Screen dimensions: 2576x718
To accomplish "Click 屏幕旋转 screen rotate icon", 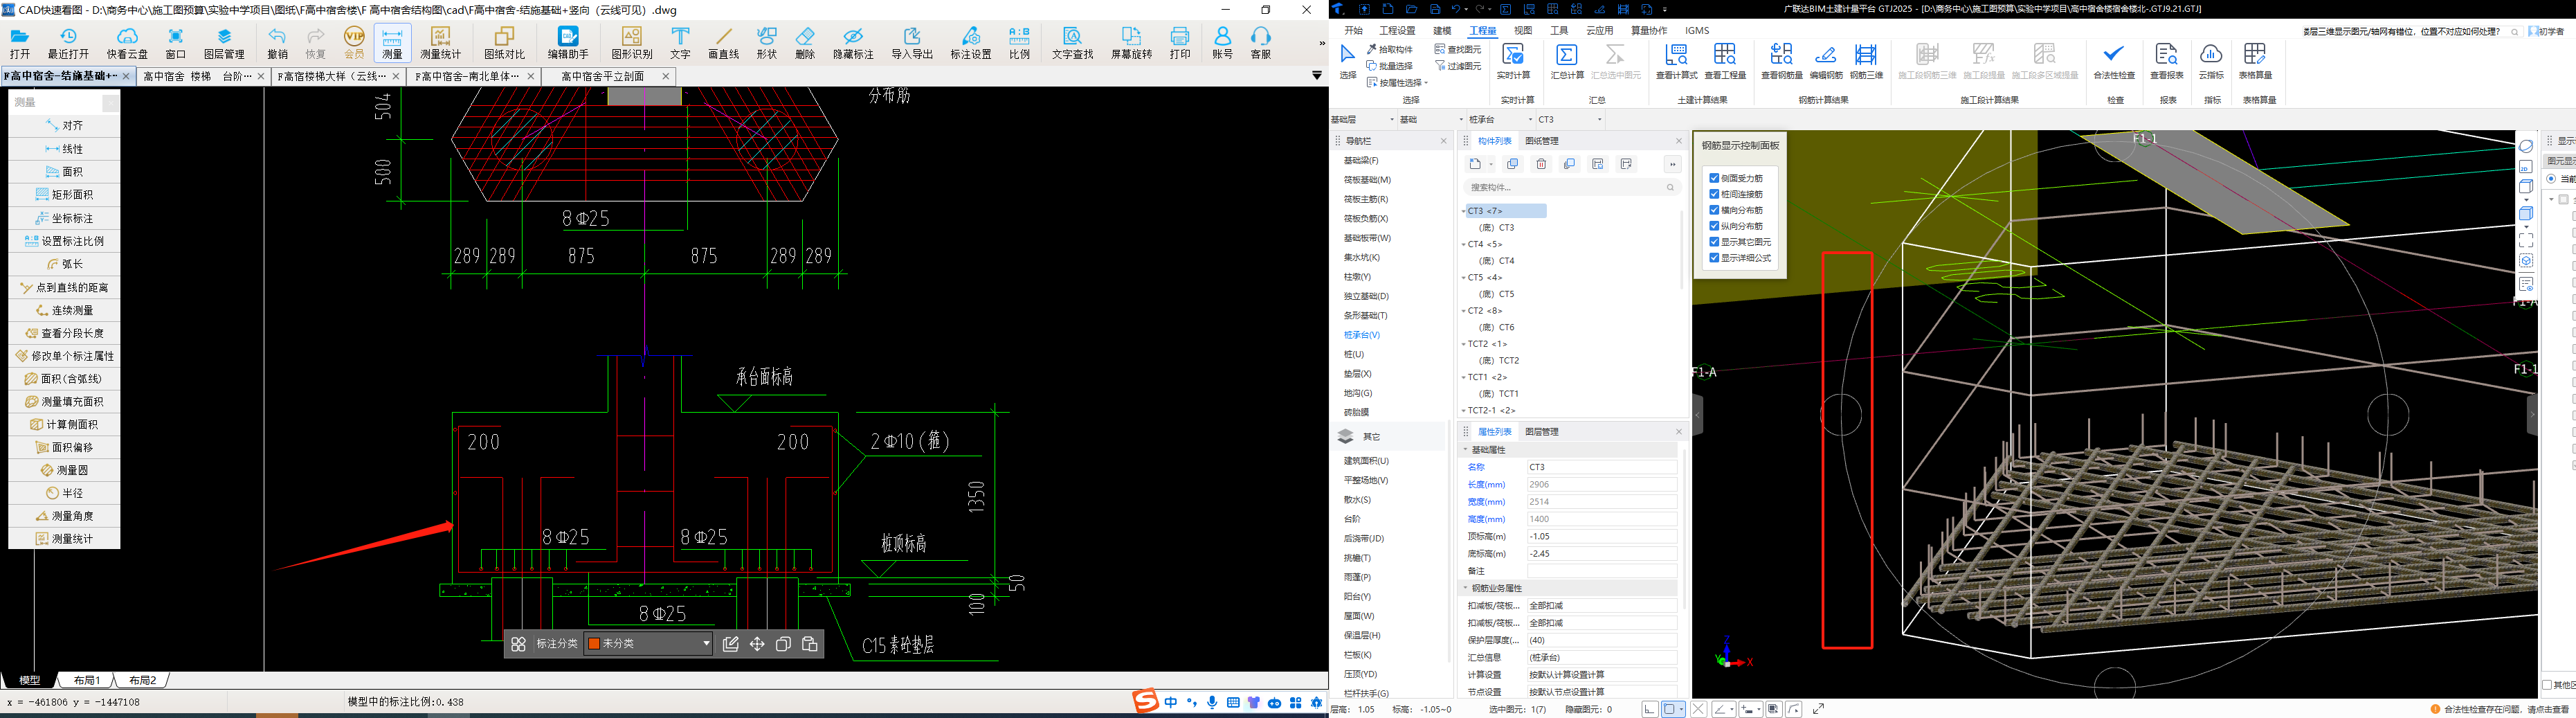I will (1131, 43).
